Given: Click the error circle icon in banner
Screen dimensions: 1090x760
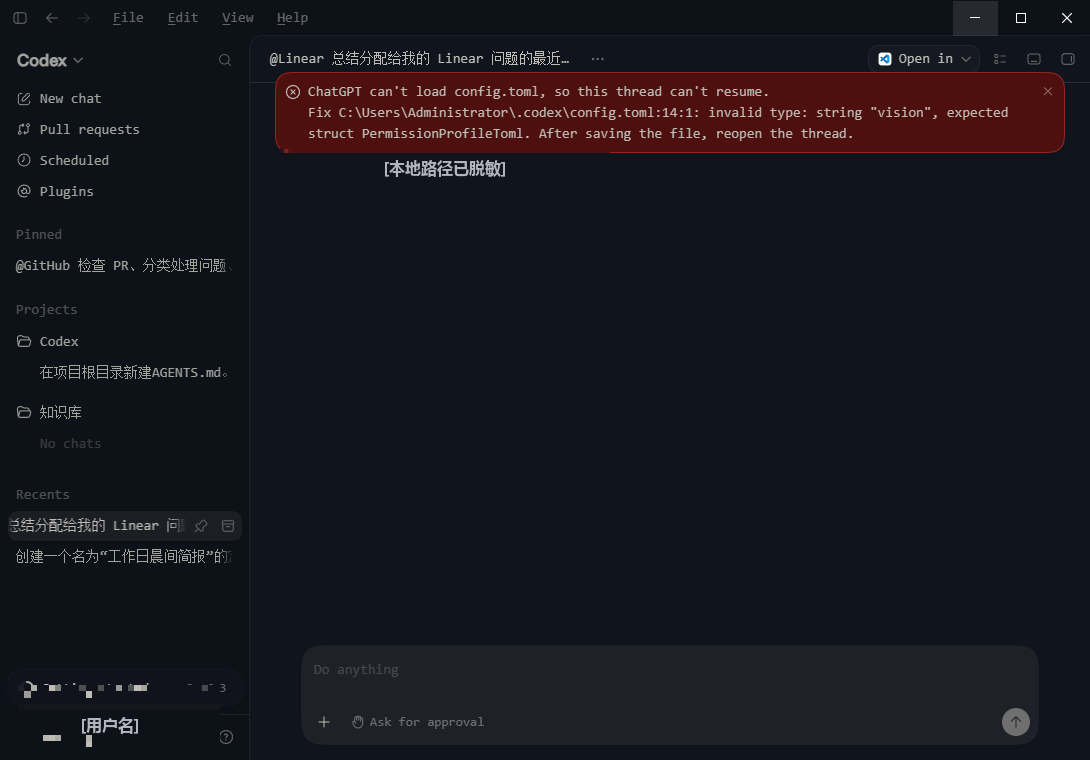Looking at the screenshot, I should tap(293, 92).
